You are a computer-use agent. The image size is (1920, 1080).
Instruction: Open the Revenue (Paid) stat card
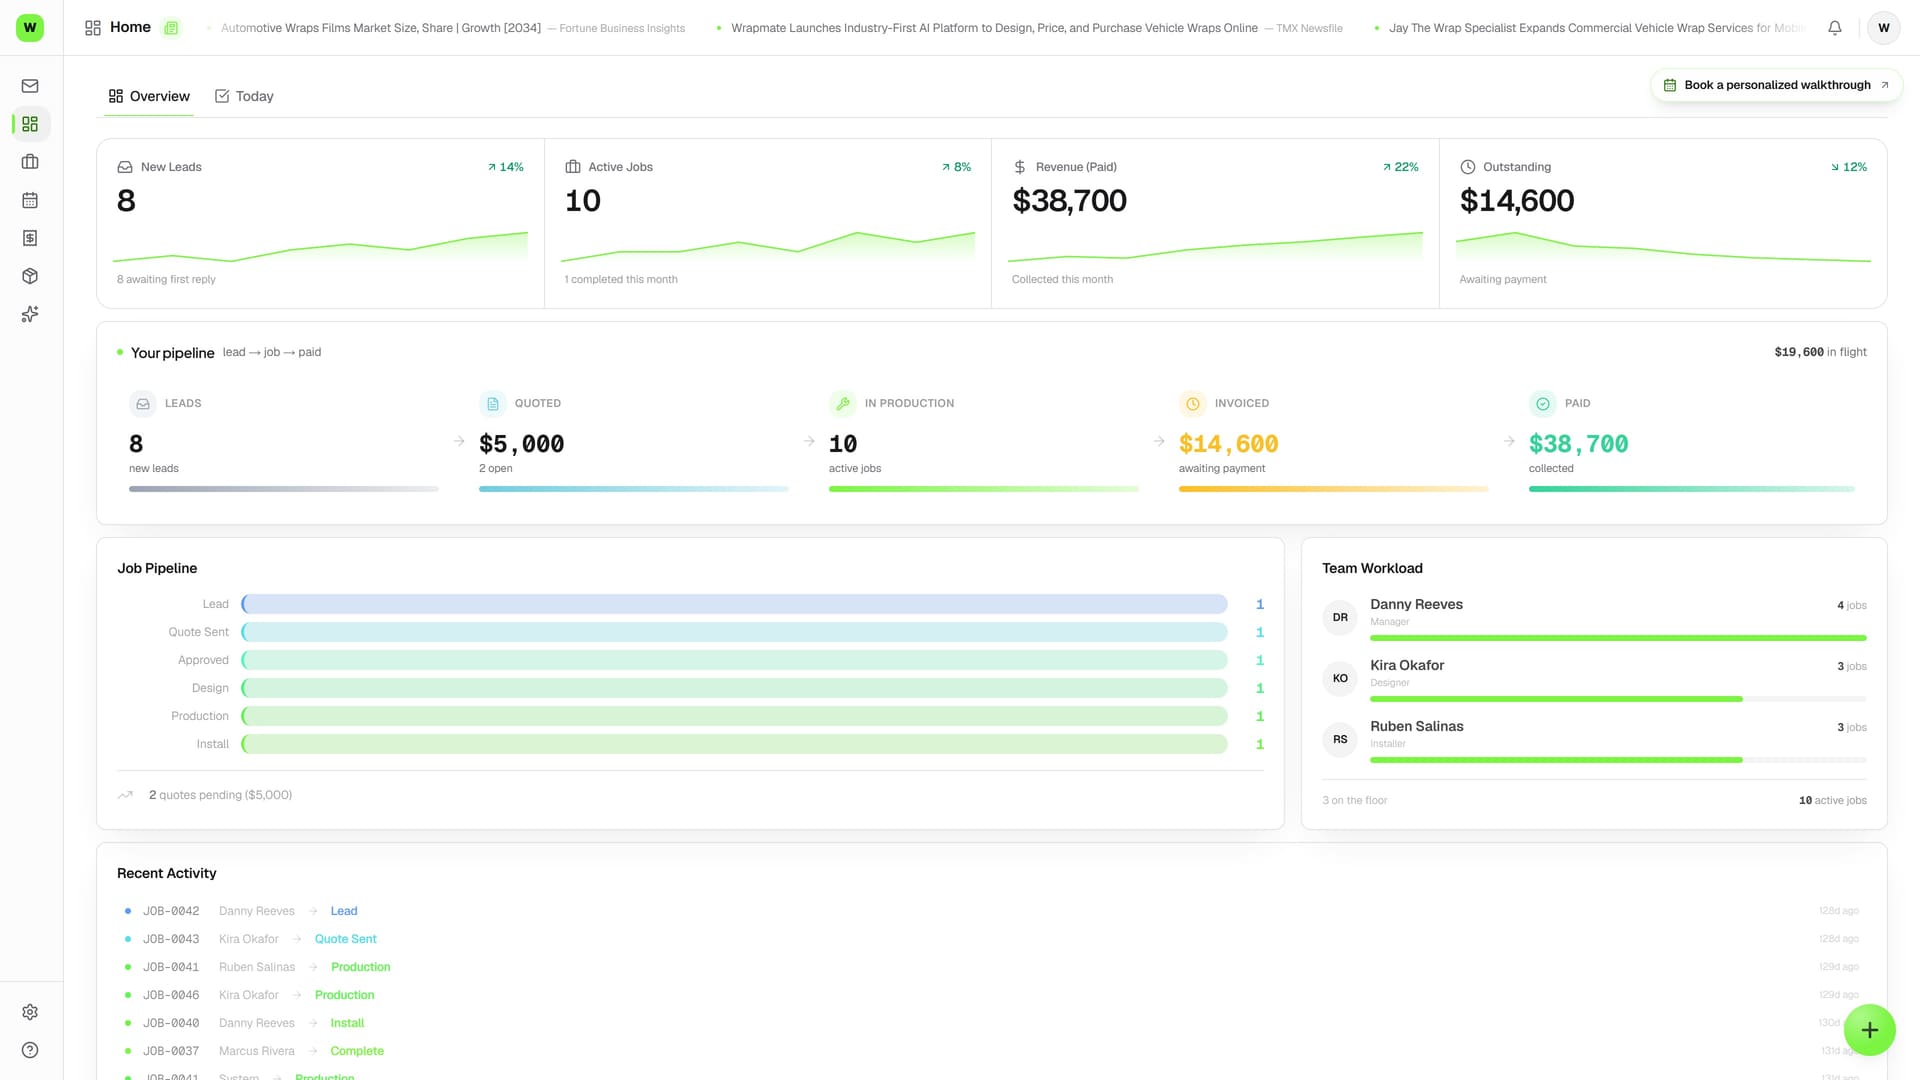[1215, 223]
